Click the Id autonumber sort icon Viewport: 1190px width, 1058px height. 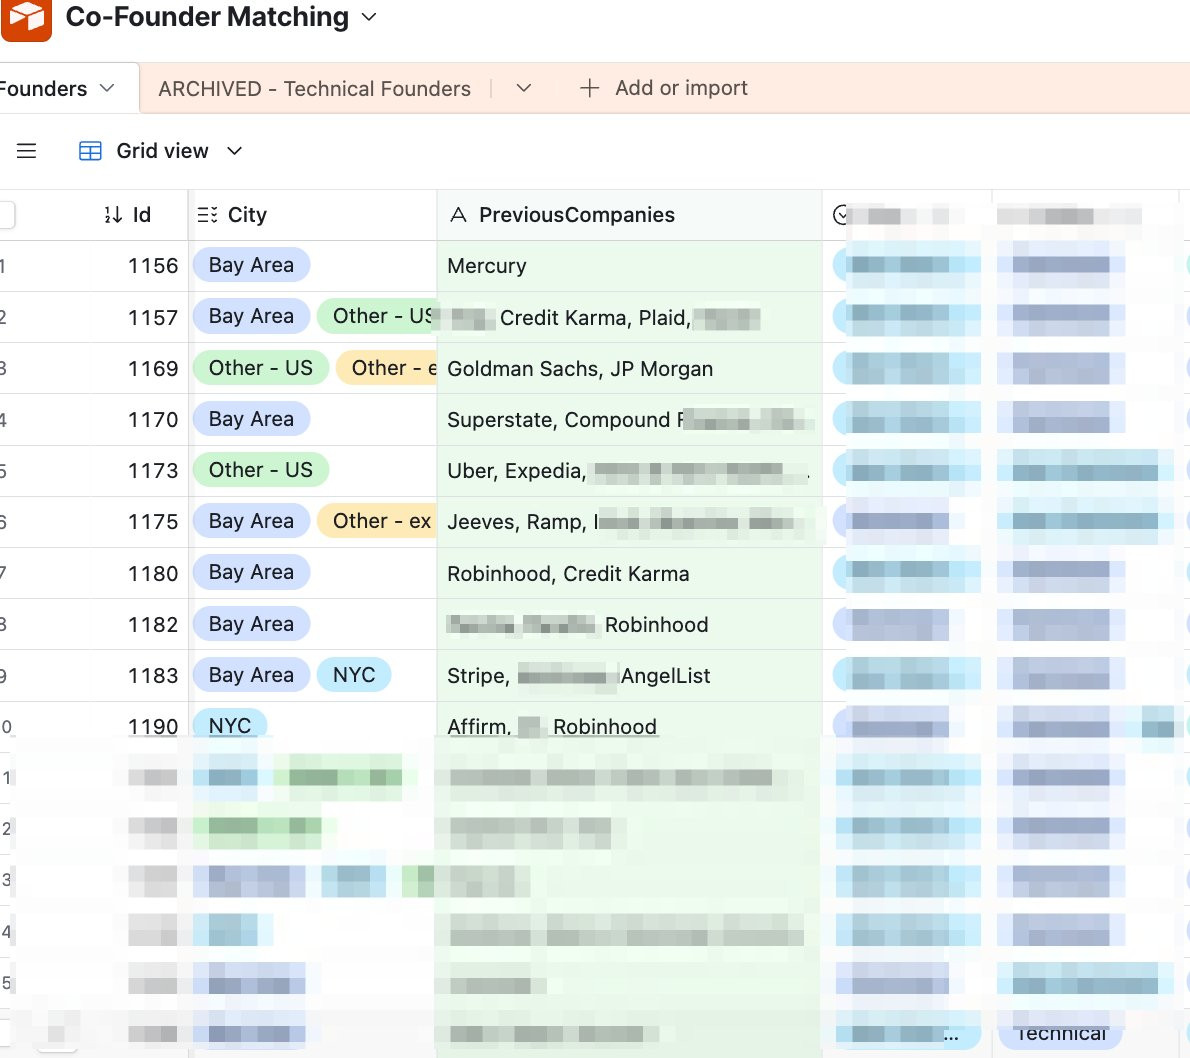(x=113, y=215)
